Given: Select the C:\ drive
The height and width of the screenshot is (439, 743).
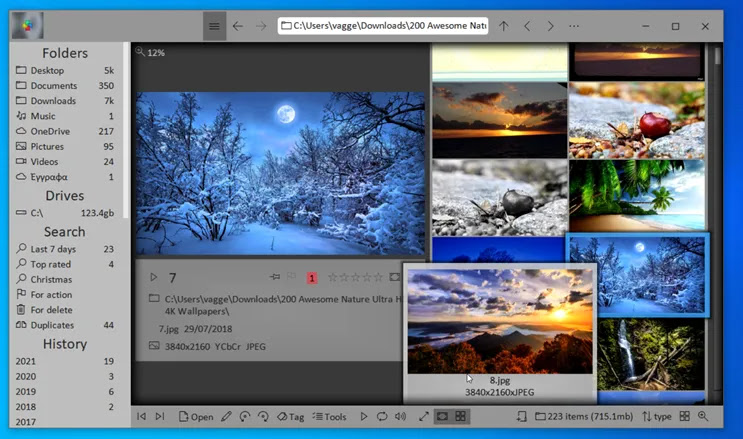Looking at the screenshot, I should (65, 213).
